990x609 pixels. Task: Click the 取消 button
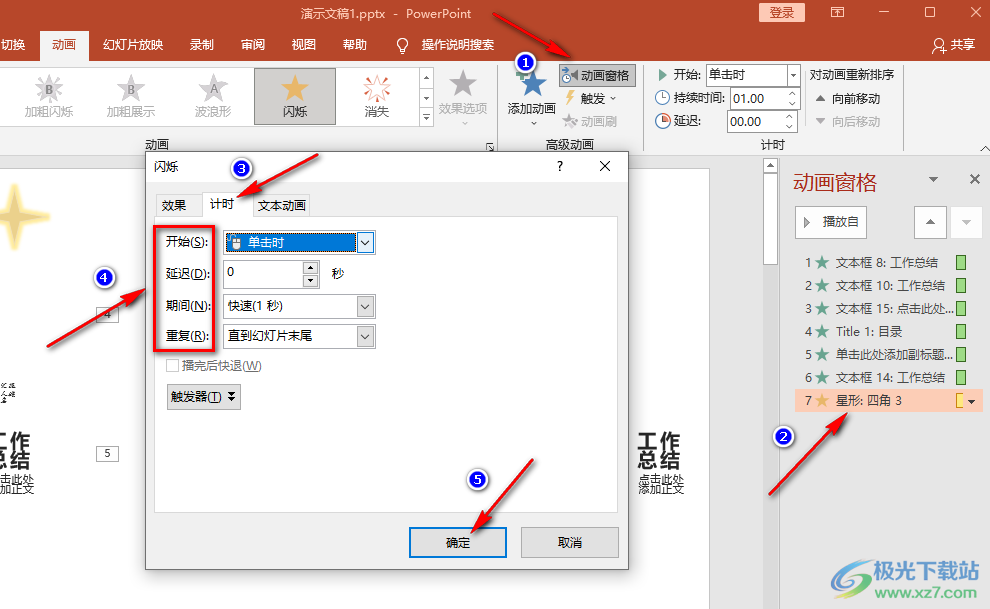pyautogui.click(x=570, y=543)
